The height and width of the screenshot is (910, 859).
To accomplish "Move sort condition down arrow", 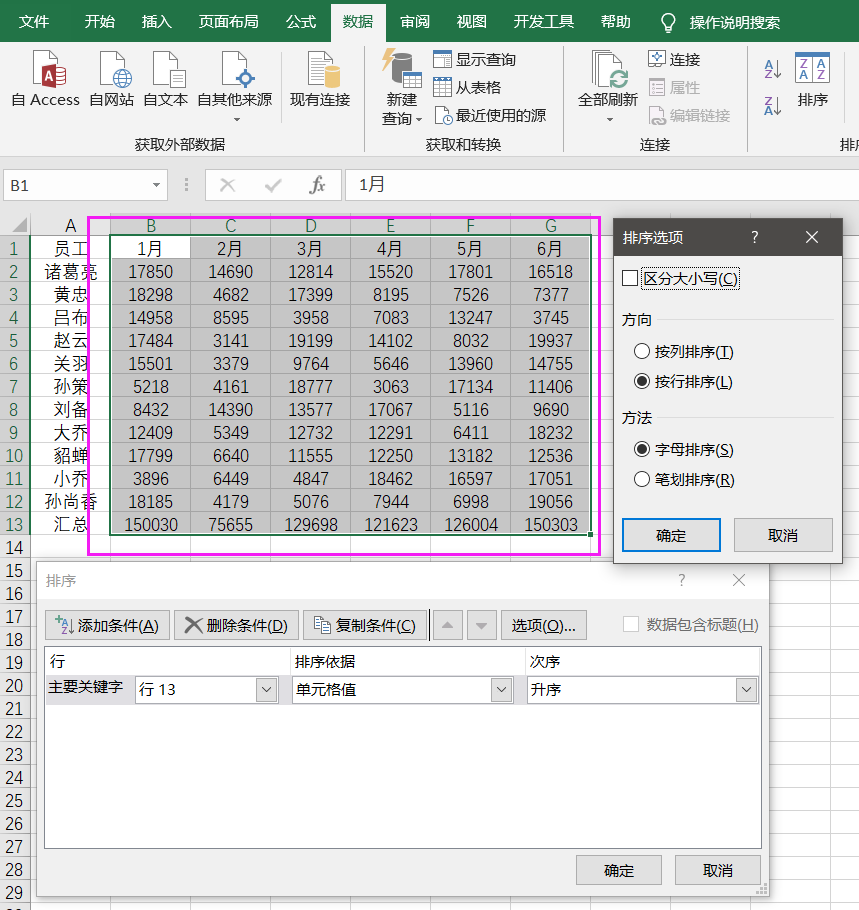I will (x=482, y=625).
